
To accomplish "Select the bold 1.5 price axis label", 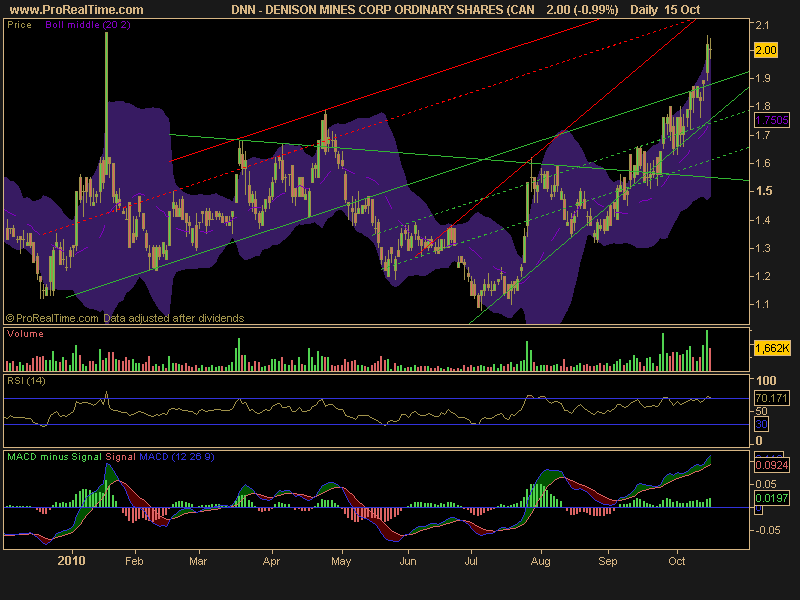I will click(x=763, y=191).
